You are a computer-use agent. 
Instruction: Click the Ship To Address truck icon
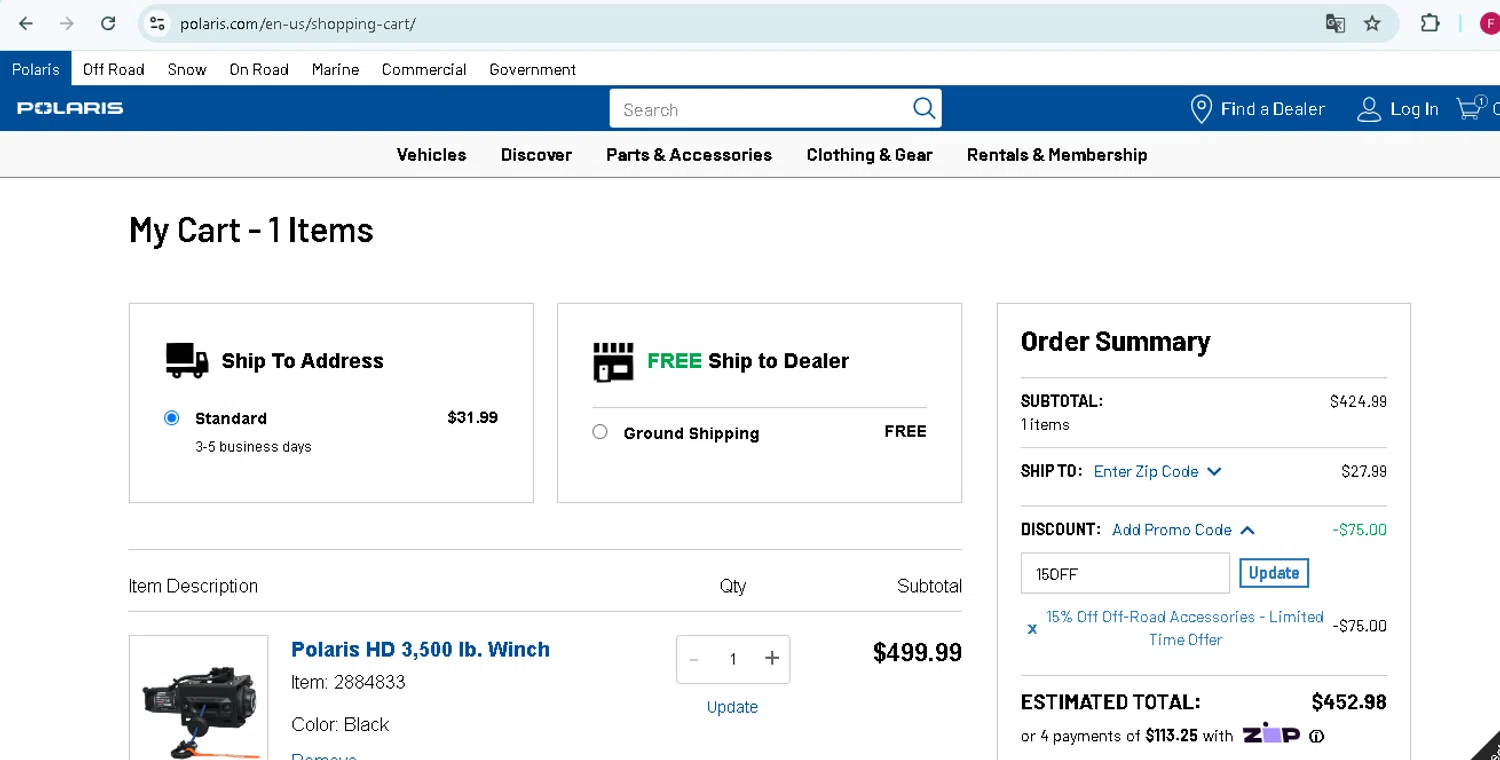(x=187, y=361)
